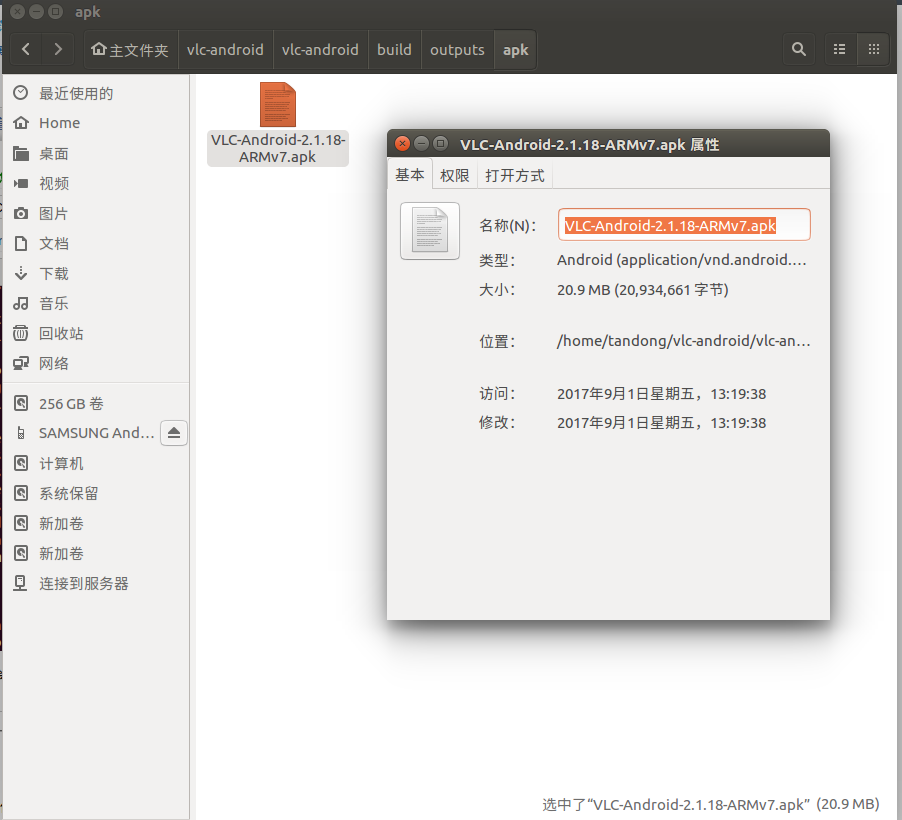
Task: Click the location path /home/tandong/vlc-android
Action: [x=683, y=341]
